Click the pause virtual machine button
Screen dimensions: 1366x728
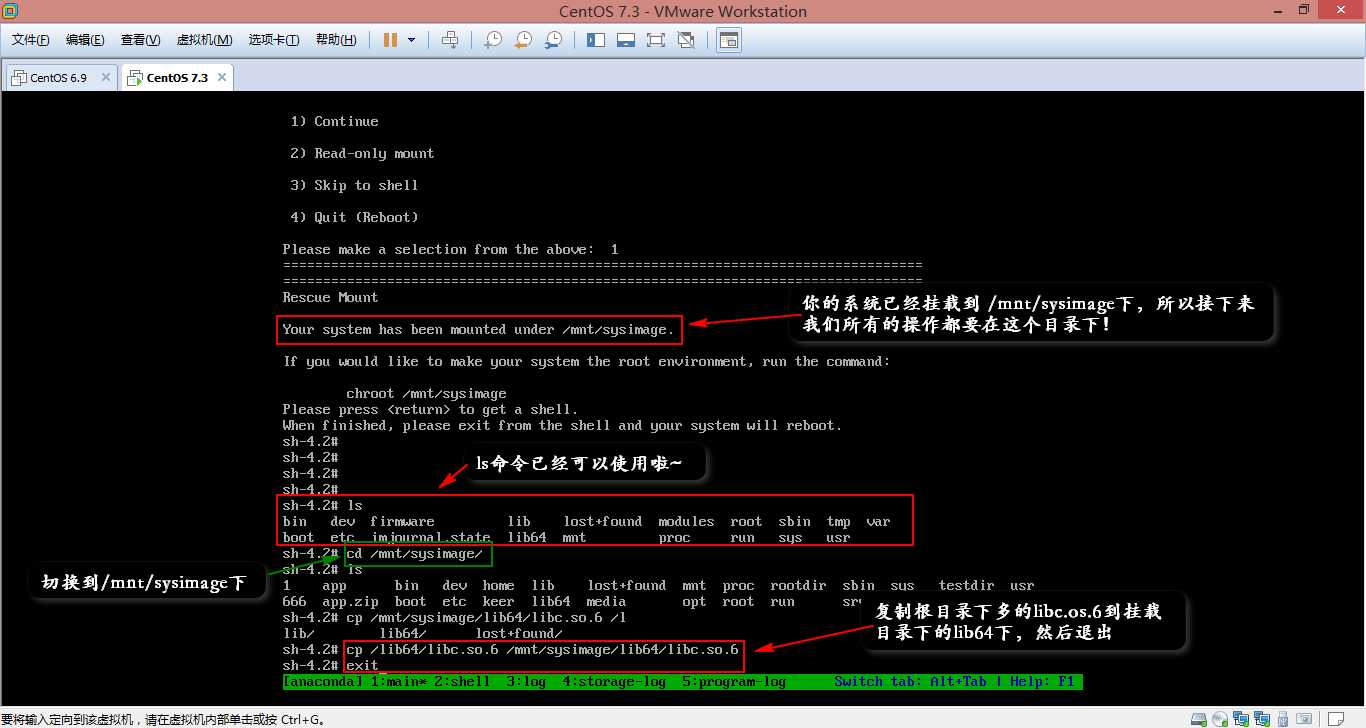(x=390, y=40)
